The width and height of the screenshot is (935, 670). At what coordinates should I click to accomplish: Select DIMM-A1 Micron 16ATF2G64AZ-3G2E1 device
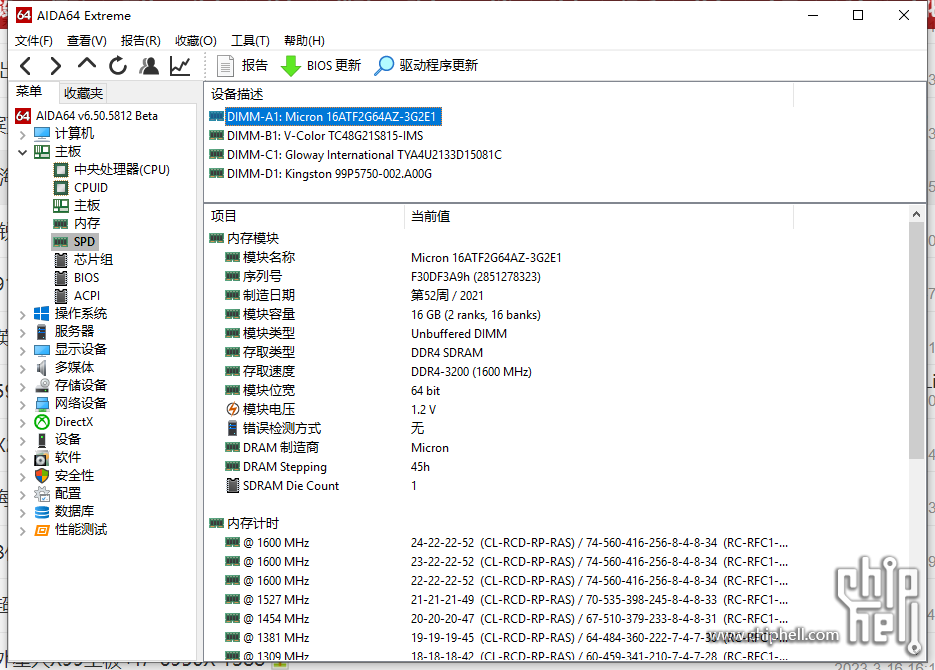pos(332,116)
